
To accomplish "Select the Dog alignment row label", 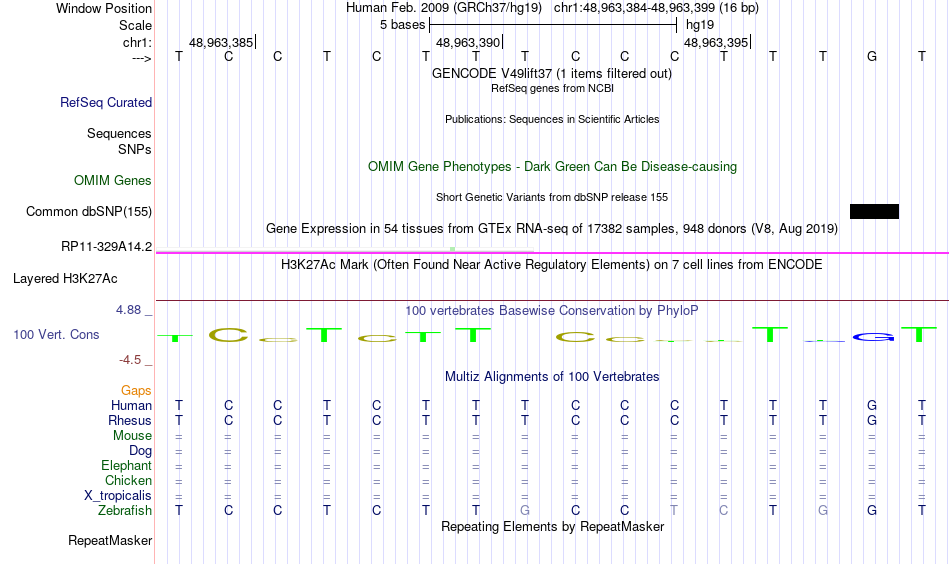I will point(140,451).
